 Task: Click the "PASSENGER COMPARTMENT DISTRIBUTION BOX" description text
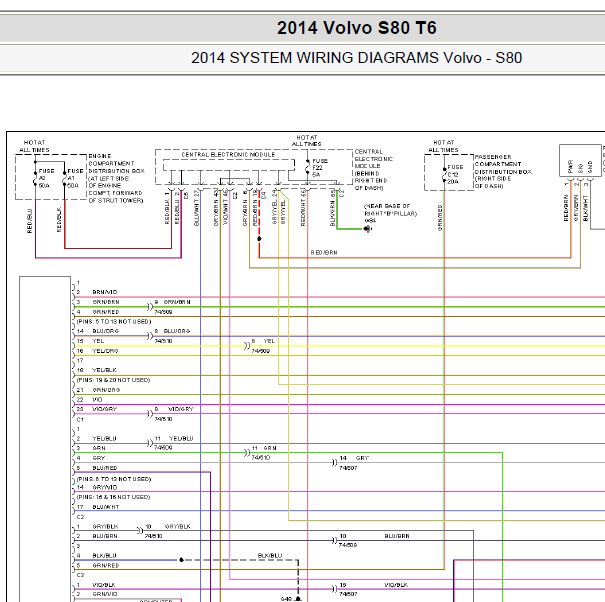coord(503,171)
